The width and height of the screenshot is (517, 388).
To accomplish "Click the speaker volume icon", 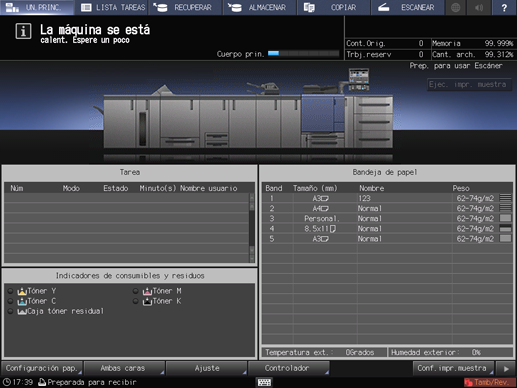I will pos(479,7).
